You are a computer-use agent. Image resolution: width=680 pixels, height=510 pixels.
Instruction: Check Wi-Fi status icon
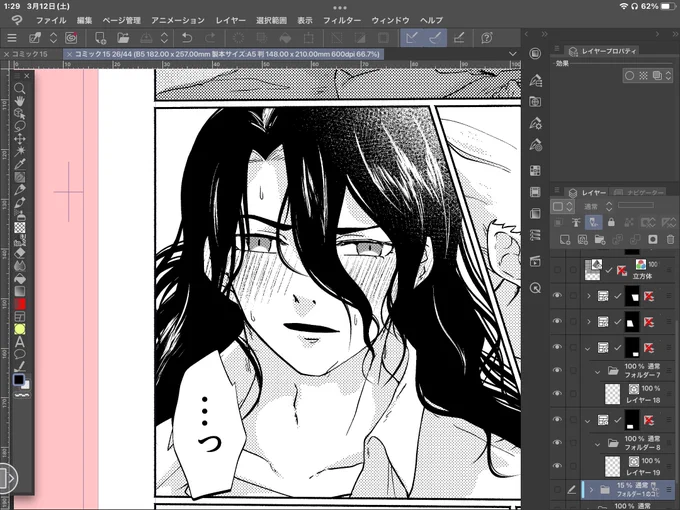(x=624, y=6)
